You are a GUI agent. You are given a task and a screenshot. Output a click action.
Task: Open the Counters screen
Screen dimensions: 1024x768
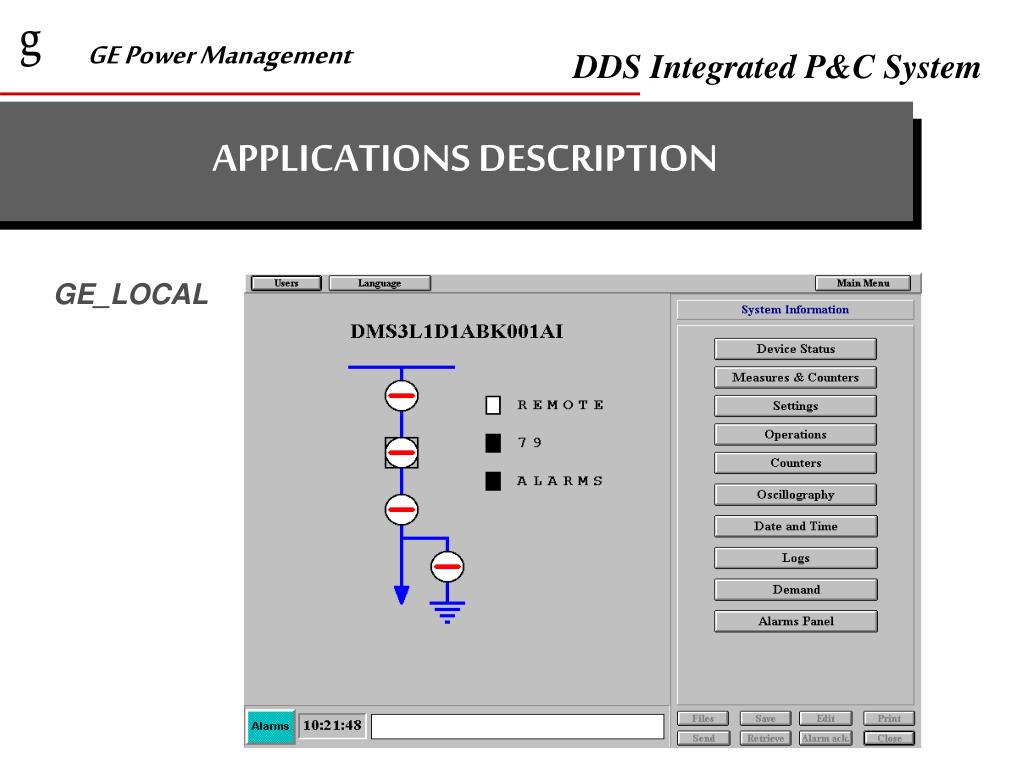click(x=795, y=463)
